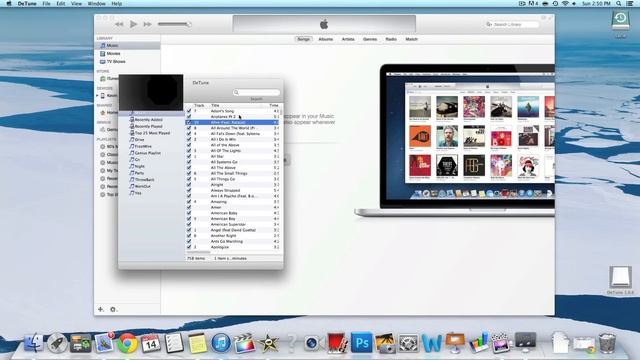Switch to the Artists tab
Screen dimensions: 640x360
click(x=348, y=39)
